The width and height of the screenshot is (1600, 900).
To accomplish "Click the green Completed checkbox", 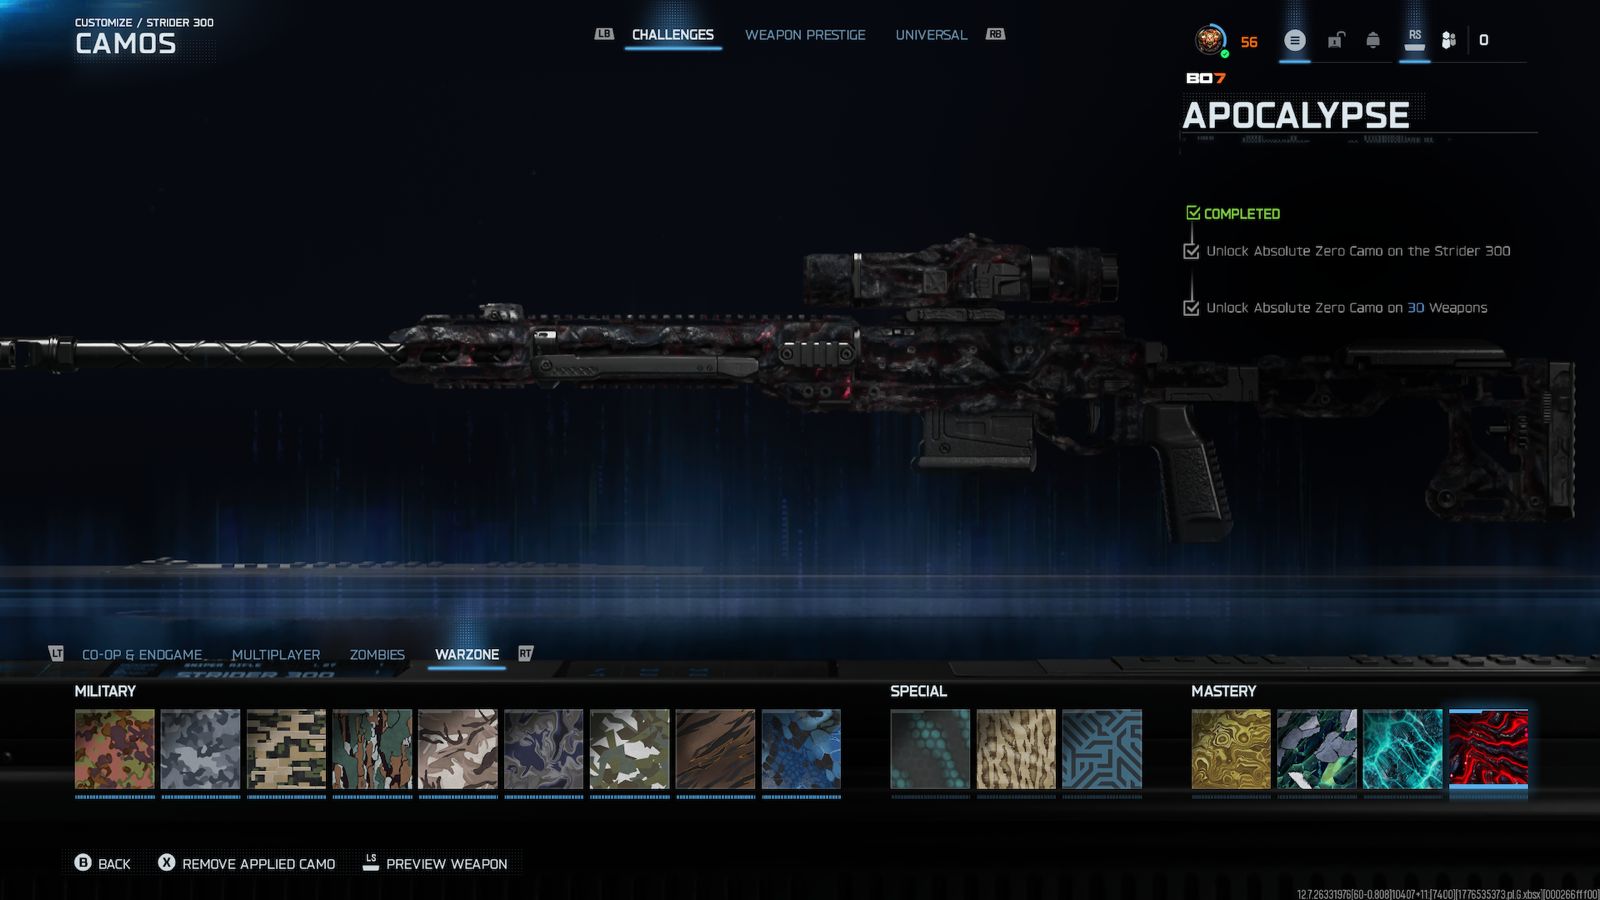I will pyautogui.click(x=1193, y=213).
